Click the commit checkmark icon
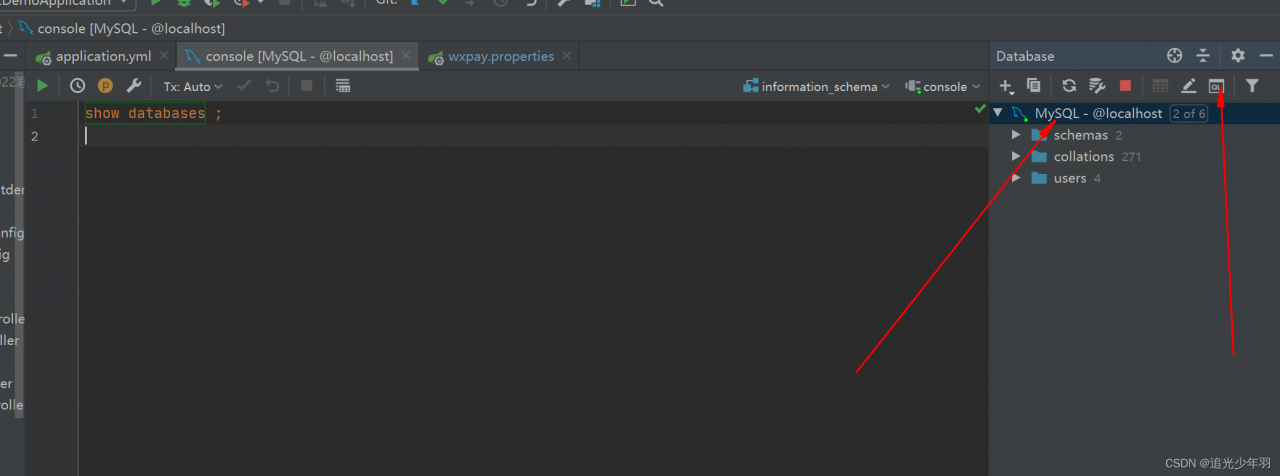The width and height of the screenshot is (1280, 476). pyautogui.click(x=244, y=86)
